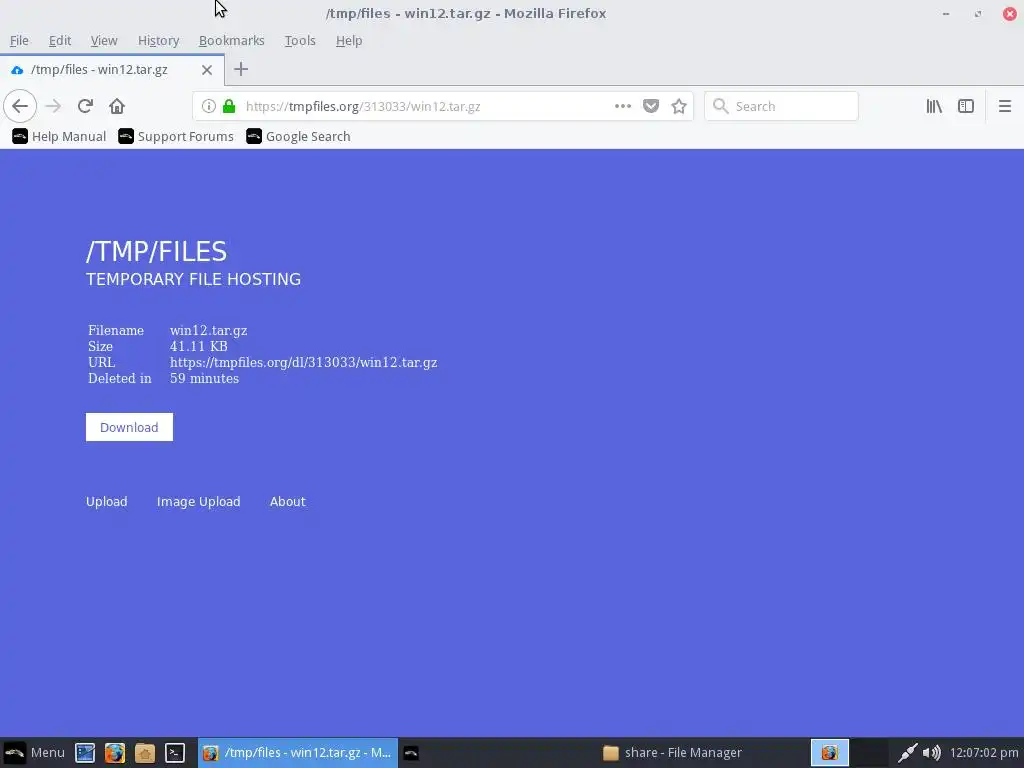Open the Tools menu
Image resolution: width=1024 pixels, height=768 pixels.
[300, 40]
